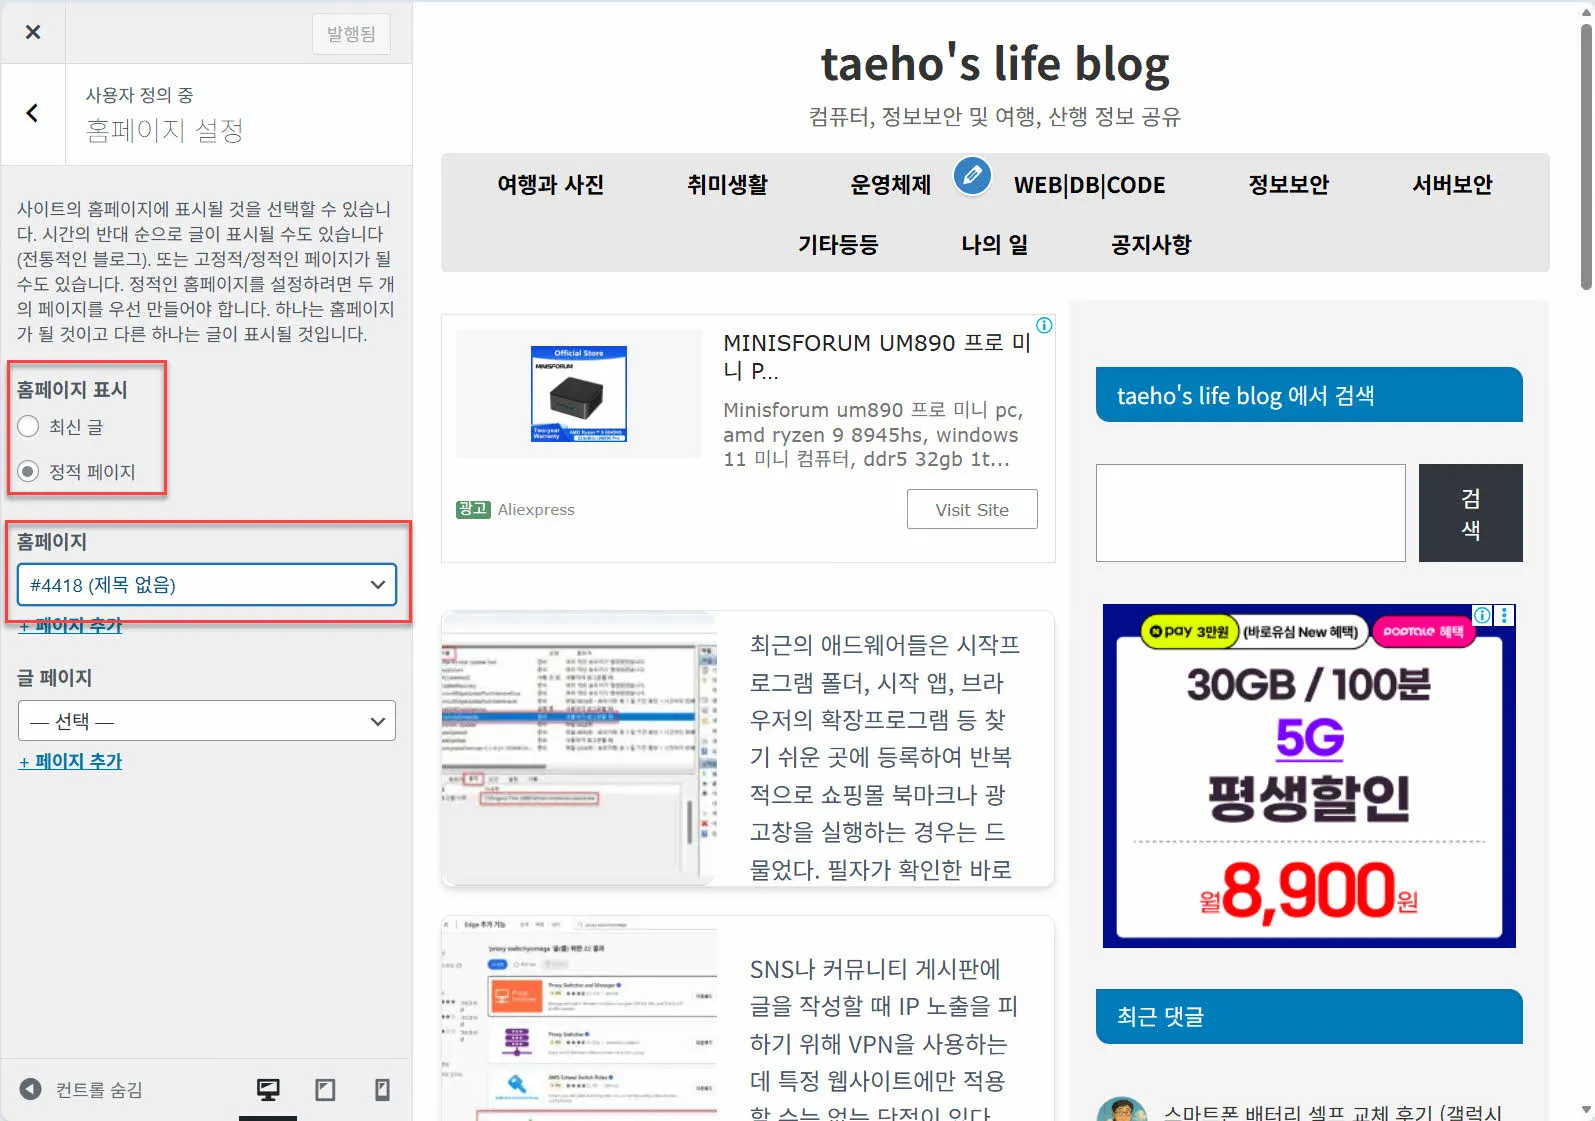The width and height of the screenshot is (1595, 1121).
Task: Click the blue pencil edit shortcut on the menu
Action: coord(972,176)
